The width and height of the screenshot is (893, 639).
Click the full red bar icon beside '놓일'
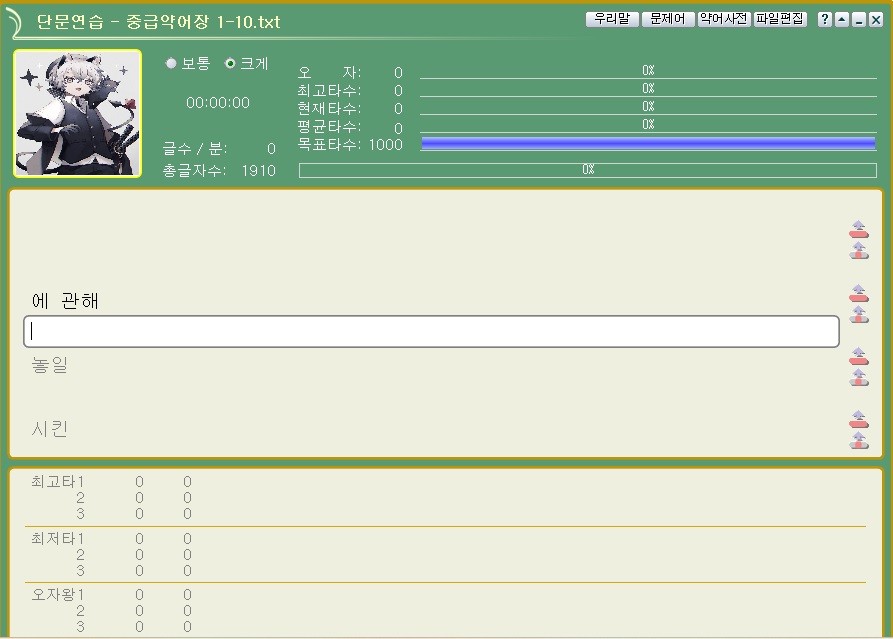coord(859,356)
